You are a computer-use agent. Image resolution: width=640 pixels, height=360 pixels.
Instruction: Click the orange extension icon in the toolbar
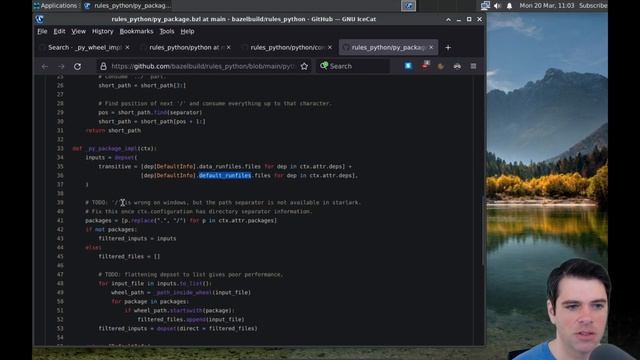point(441,66)
